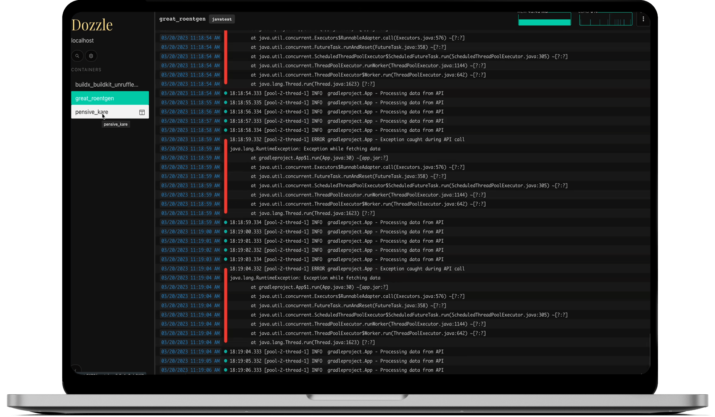The width and height of the screenshot is (715, 417).
Task: Click the green dot of the 18:19:00.333 entry
Action: (226, 231)
